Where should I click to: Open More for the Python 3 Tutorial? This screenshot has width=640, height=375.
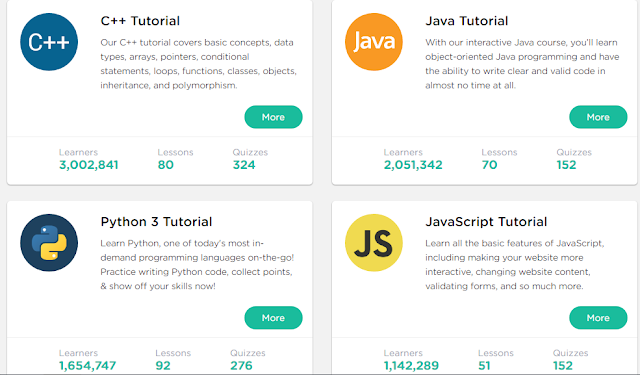click(x=273, y=318)
